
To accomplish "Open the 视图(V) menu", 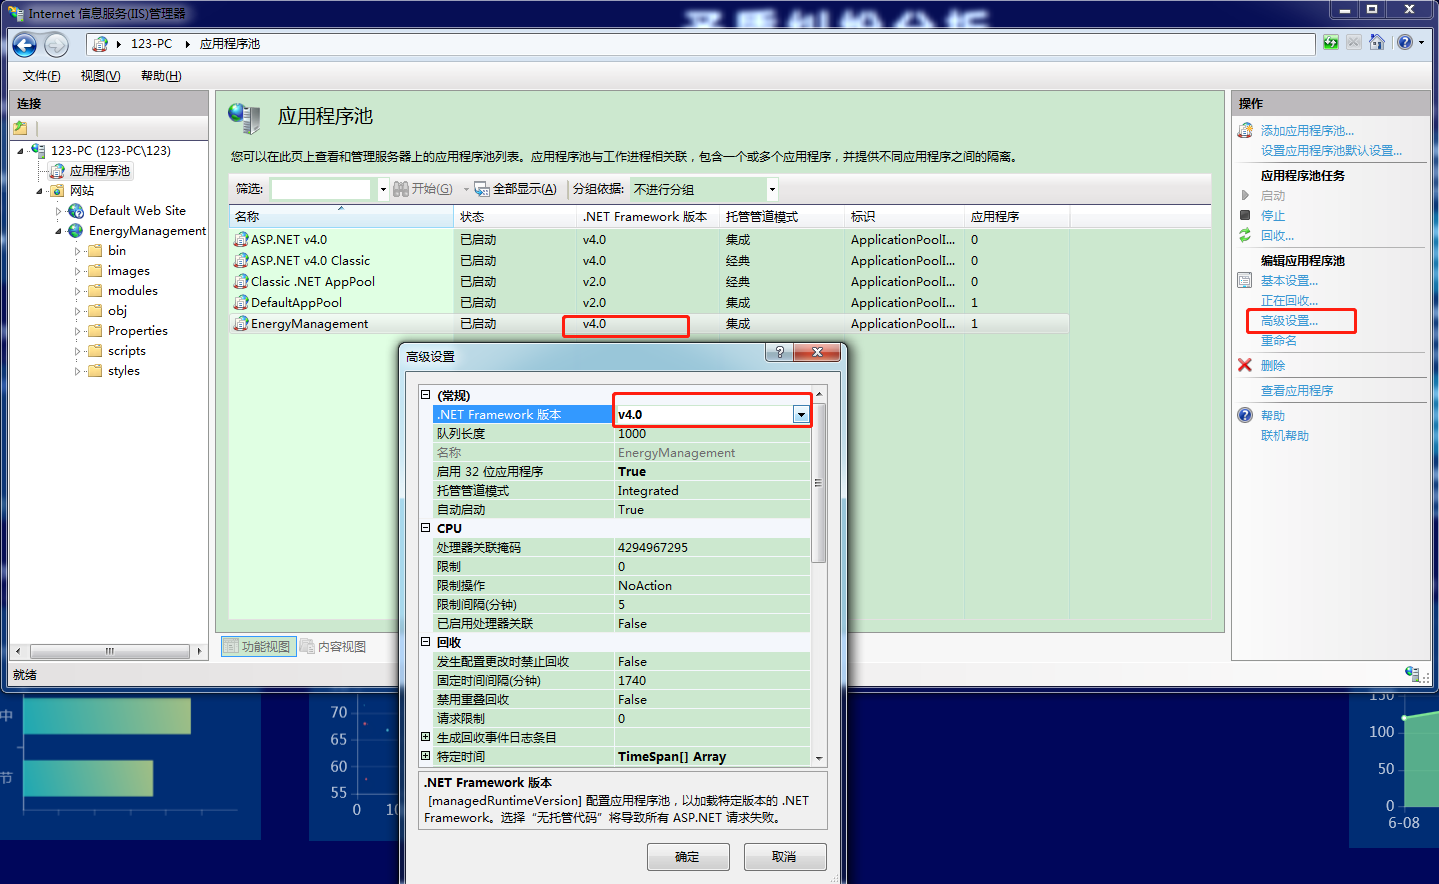I will (100, 76).
